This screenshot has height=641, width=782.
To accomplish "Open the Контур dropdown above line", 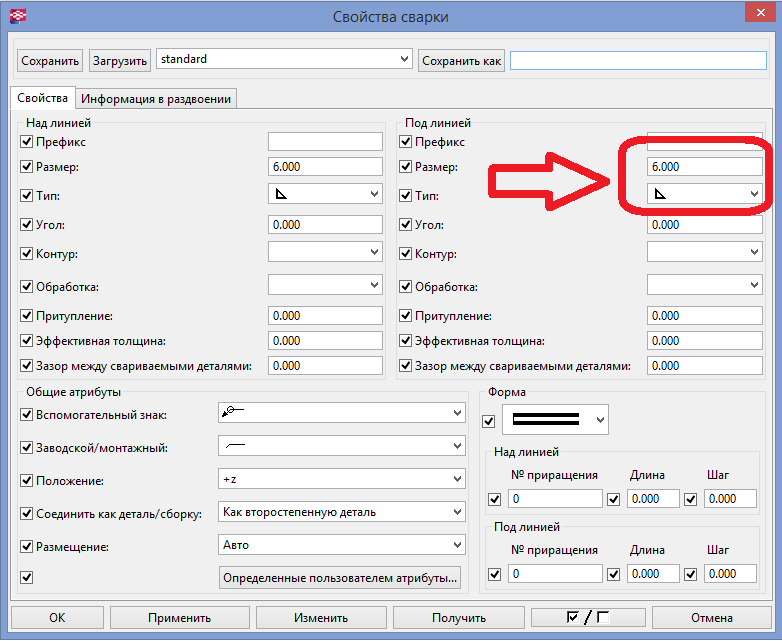I will coord(374,252).
